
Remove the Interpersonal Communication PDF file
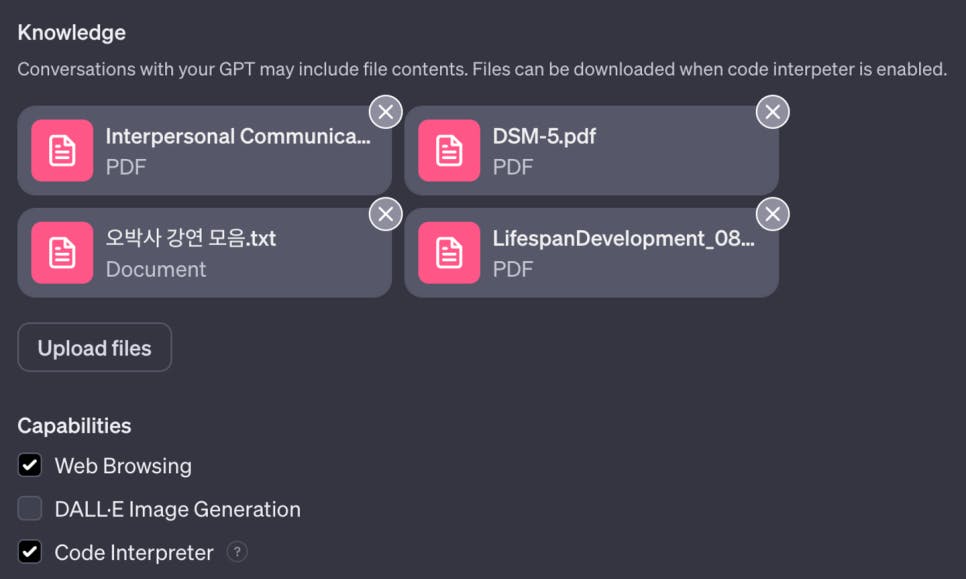(x=386, y=112)
